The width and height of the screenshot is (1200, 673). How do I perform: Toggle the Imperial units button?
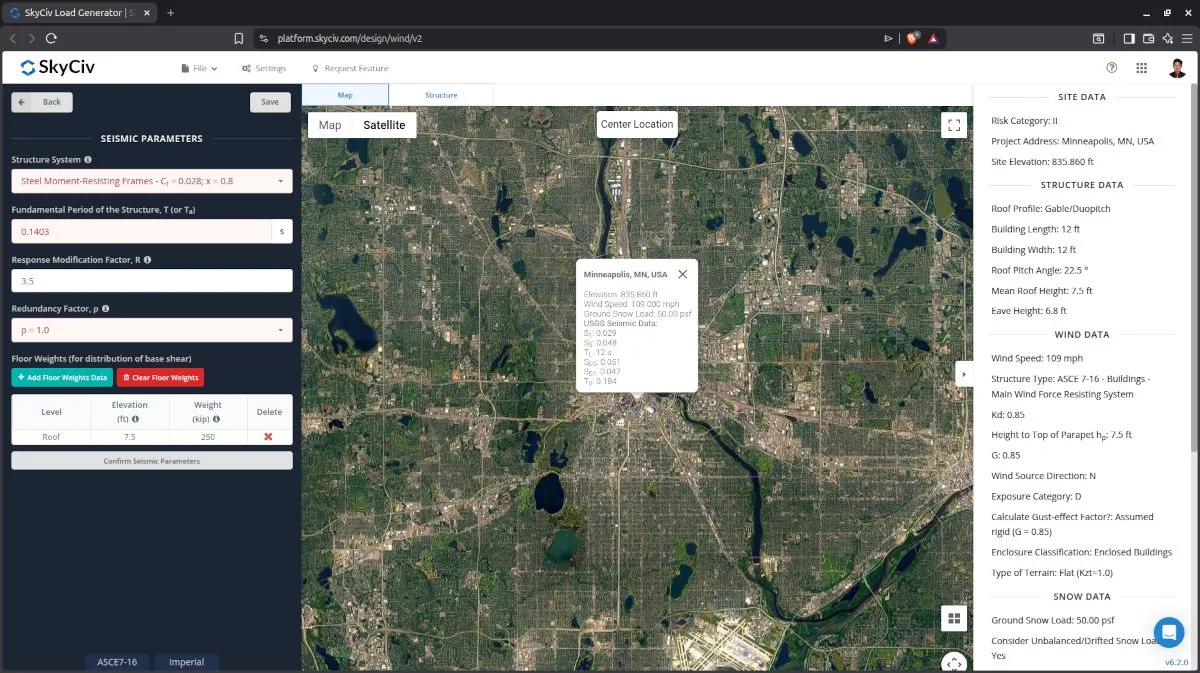[186, 662]
